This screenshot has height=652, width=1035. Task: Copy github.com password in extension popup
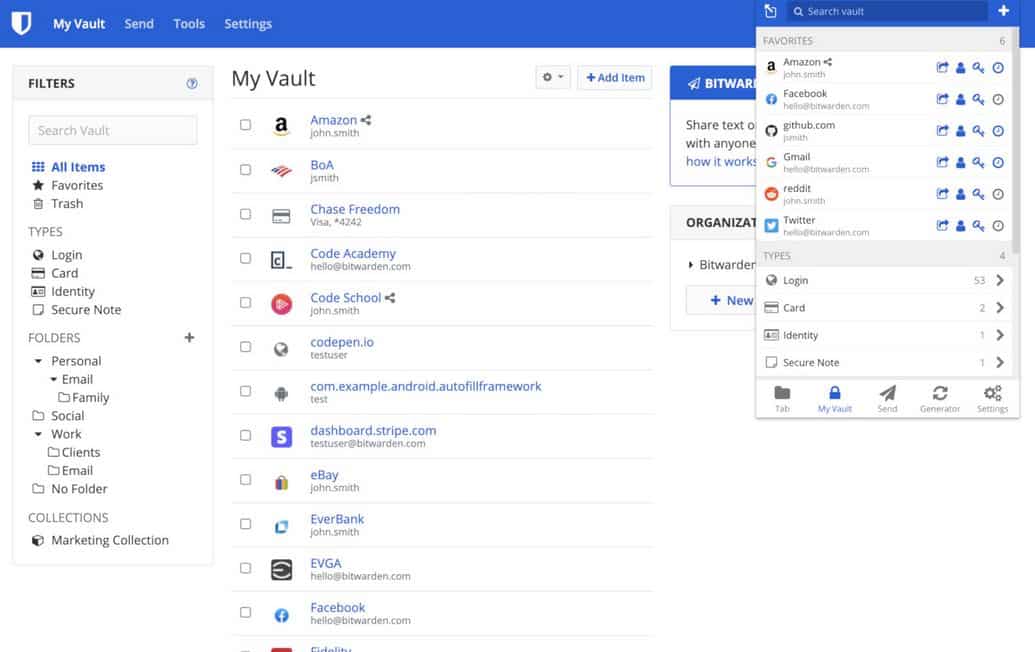click(978, 131)
